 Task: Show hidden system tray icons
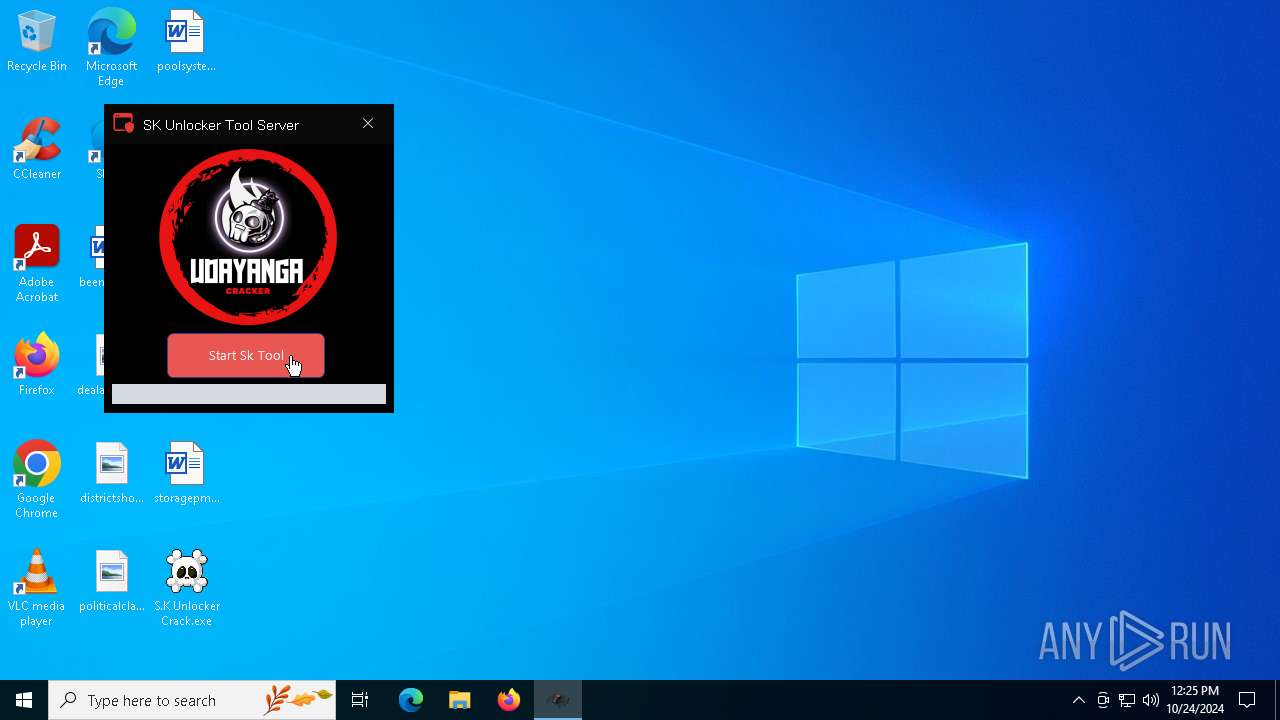pos(1078,700)
